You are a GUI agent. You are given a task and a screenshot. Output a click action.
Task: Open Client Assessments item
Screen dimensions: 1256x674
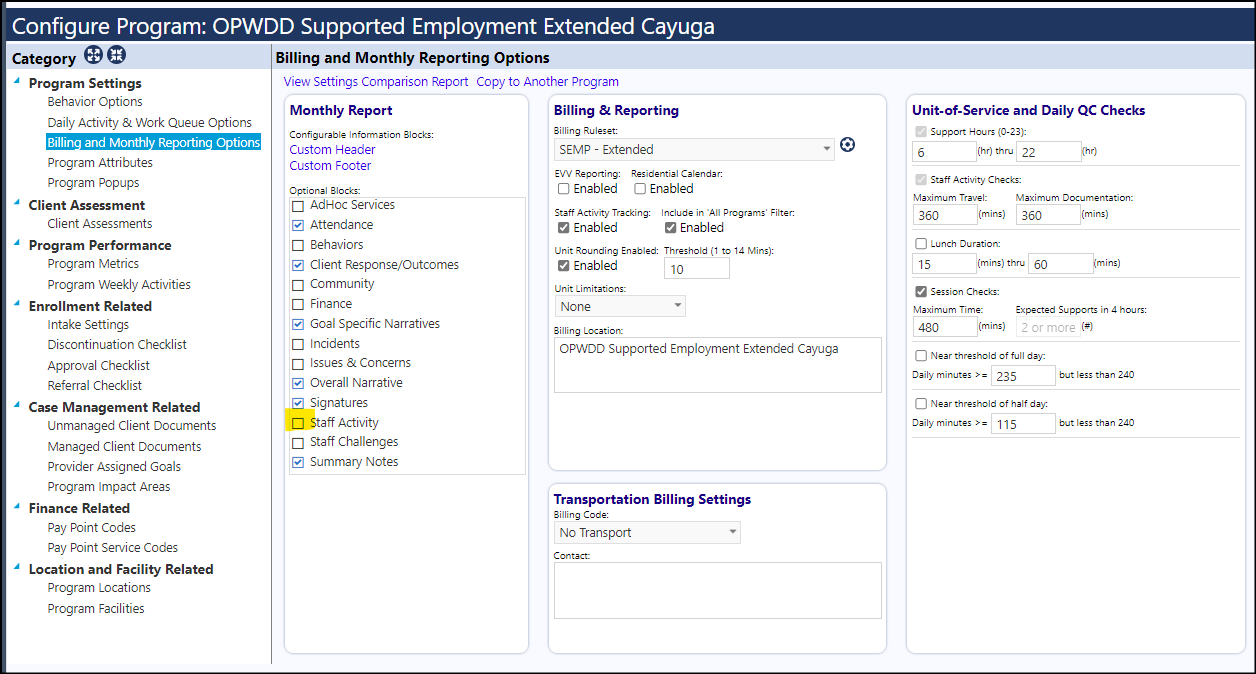tap(100, 224)
